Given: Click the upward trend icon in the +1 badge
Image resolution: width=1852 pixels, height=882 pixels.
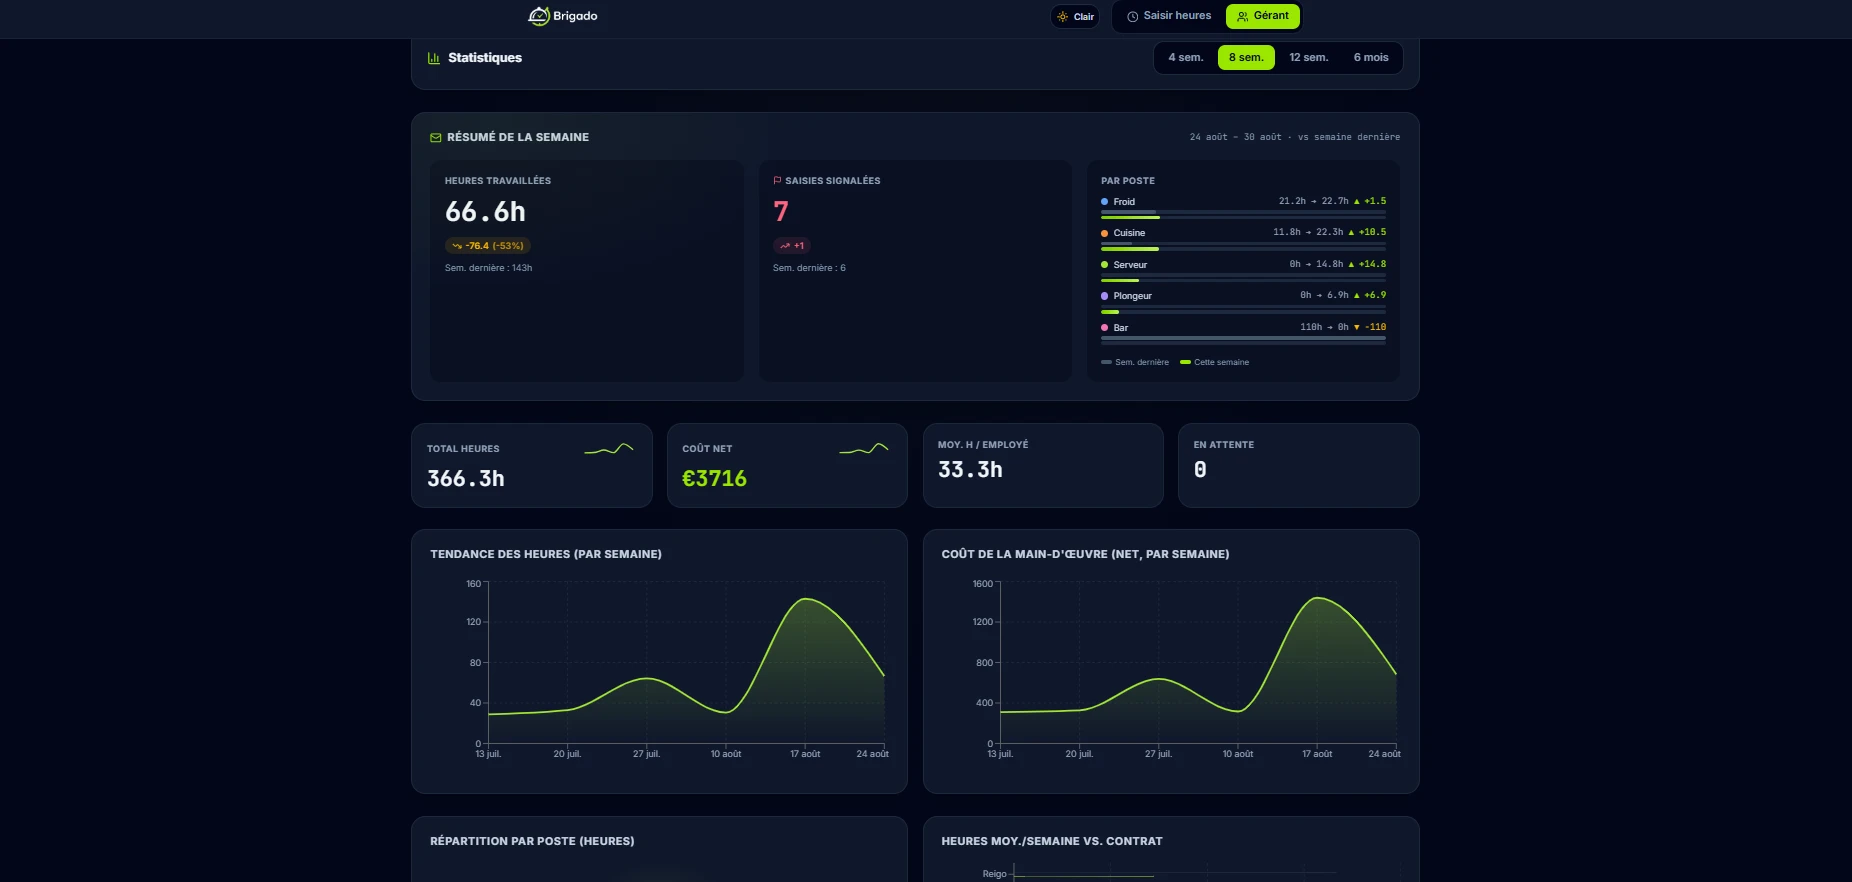Looking at the screenshot, I should click(x=785, y=246).
